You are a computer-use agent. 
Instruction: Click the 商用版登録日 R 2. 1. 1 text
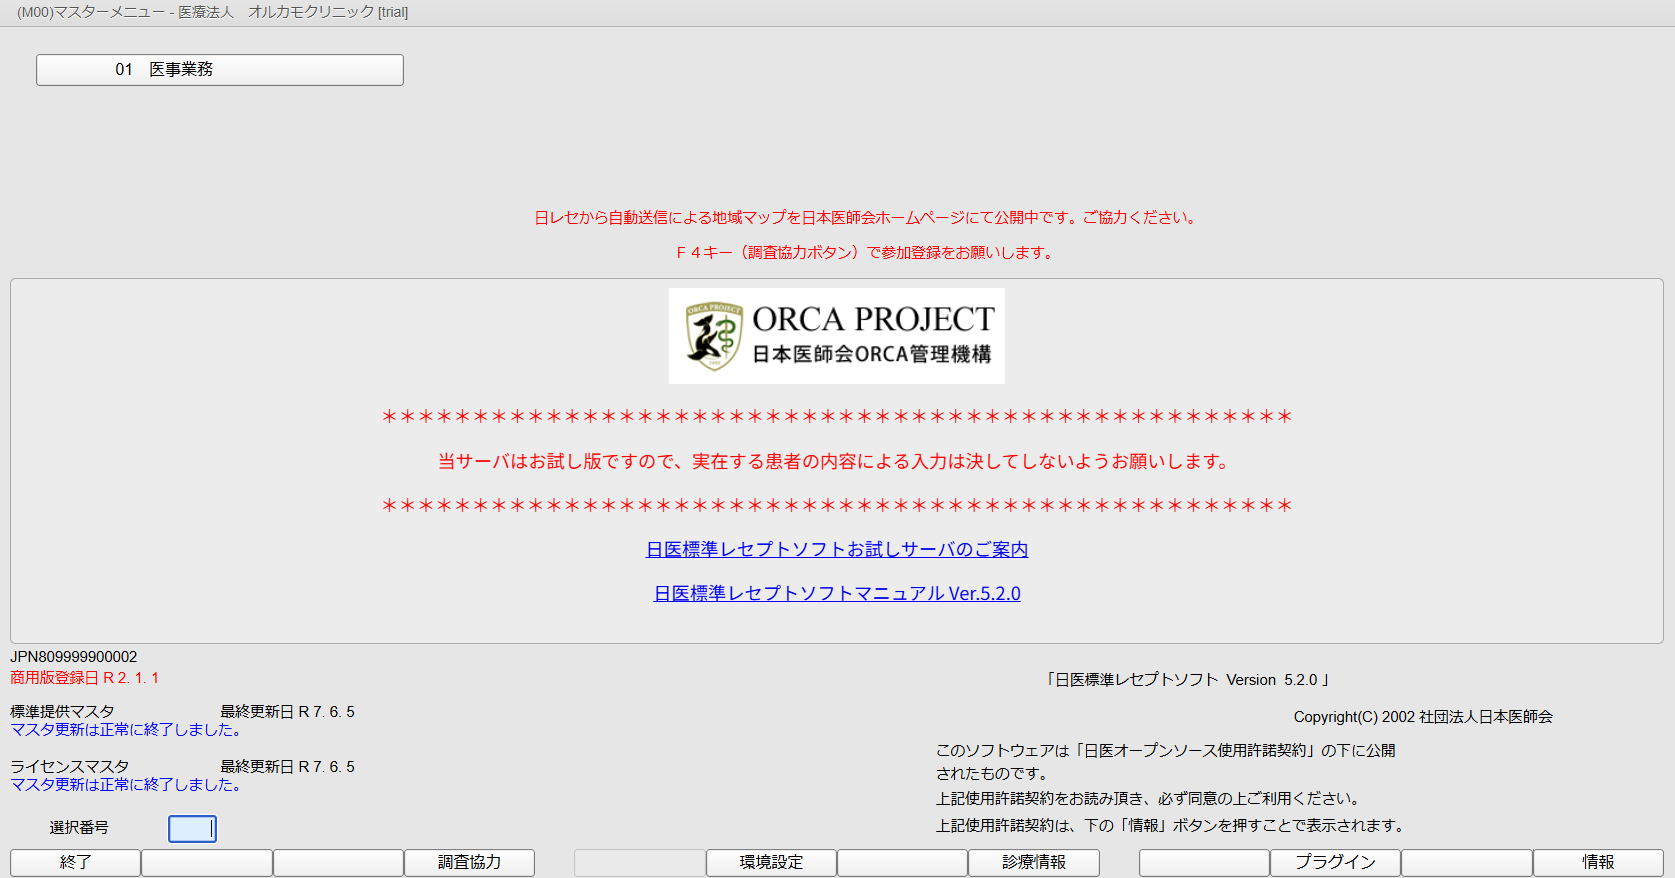pyautogui.click(x=85, y=678)
